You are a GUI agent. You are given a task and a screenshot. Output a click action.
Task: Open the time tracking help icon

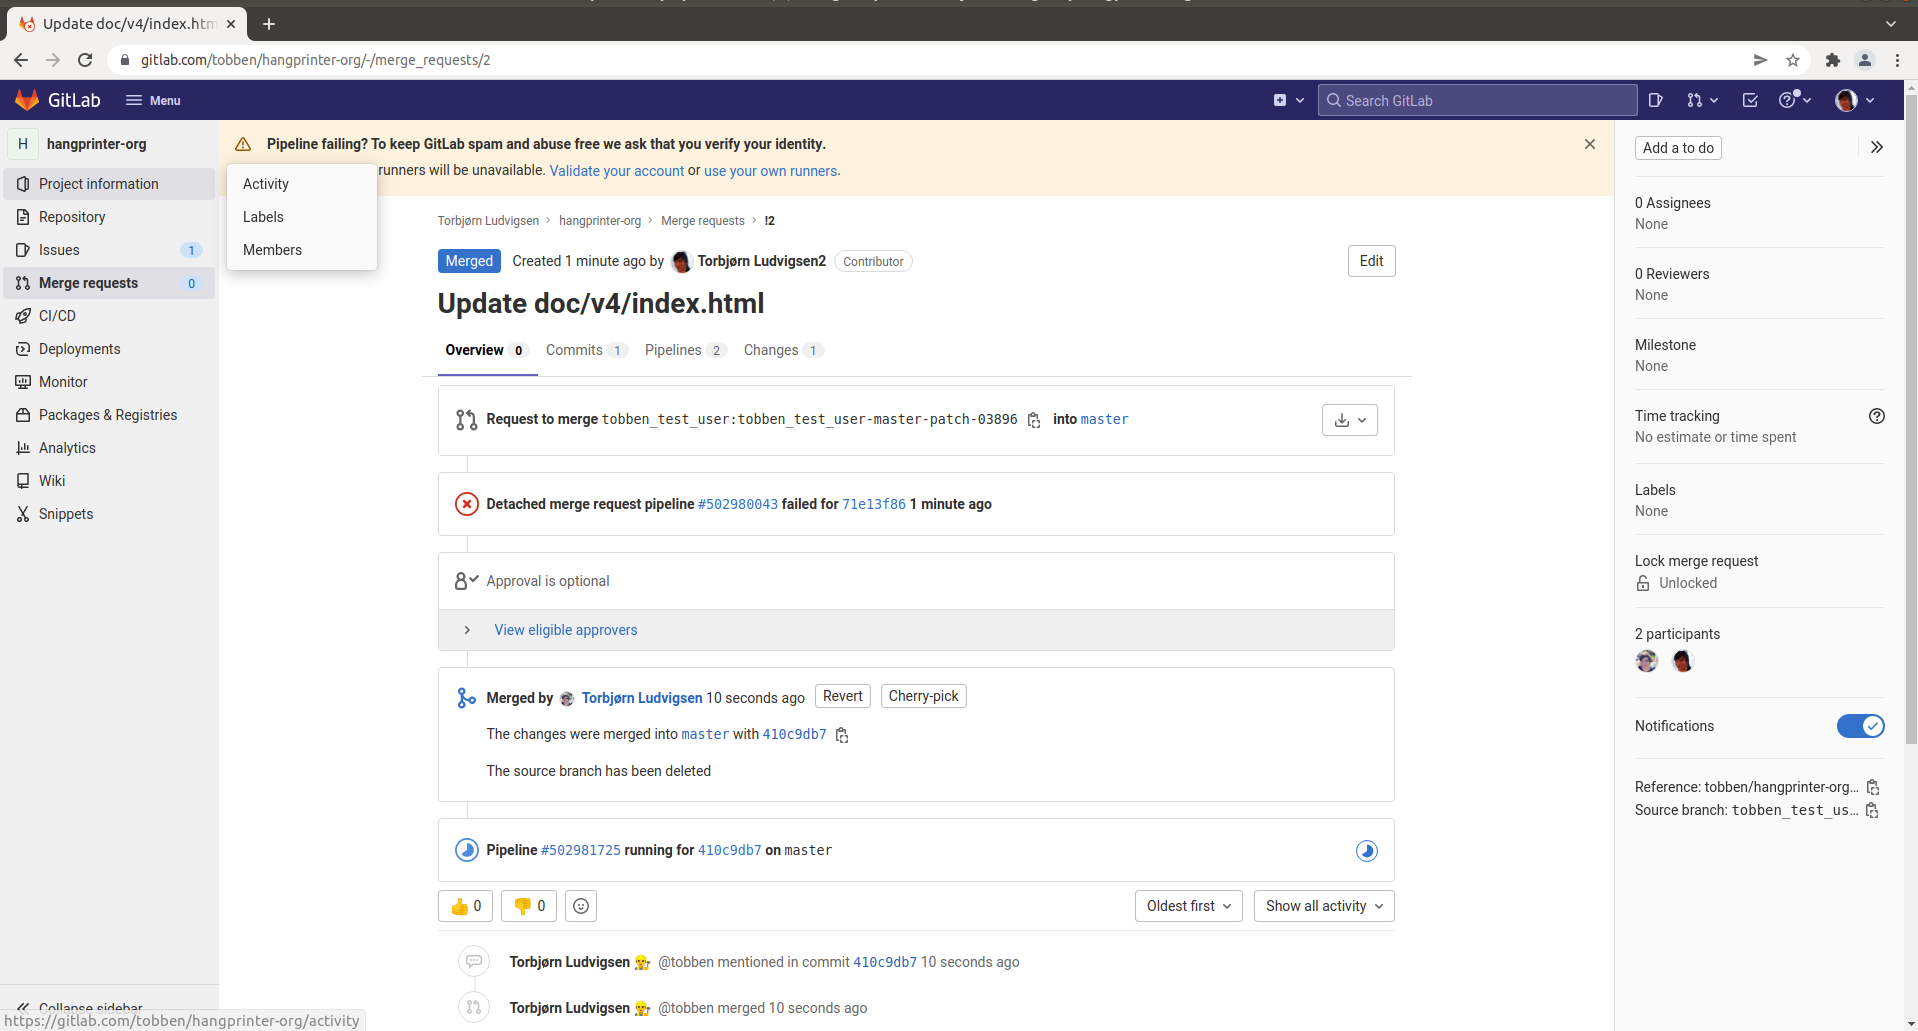1876,416
